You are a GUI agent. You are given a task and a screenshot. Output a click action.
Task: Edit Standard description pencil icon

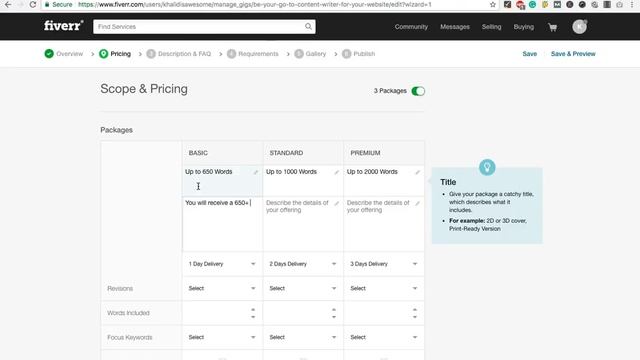click(x=337, y=203)
